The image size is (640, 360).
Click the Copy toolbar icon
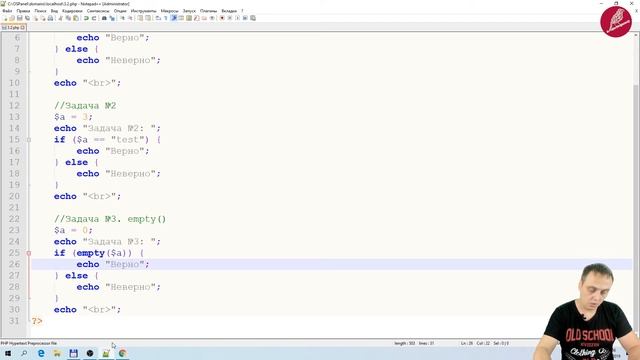click(x=68, y=18)
